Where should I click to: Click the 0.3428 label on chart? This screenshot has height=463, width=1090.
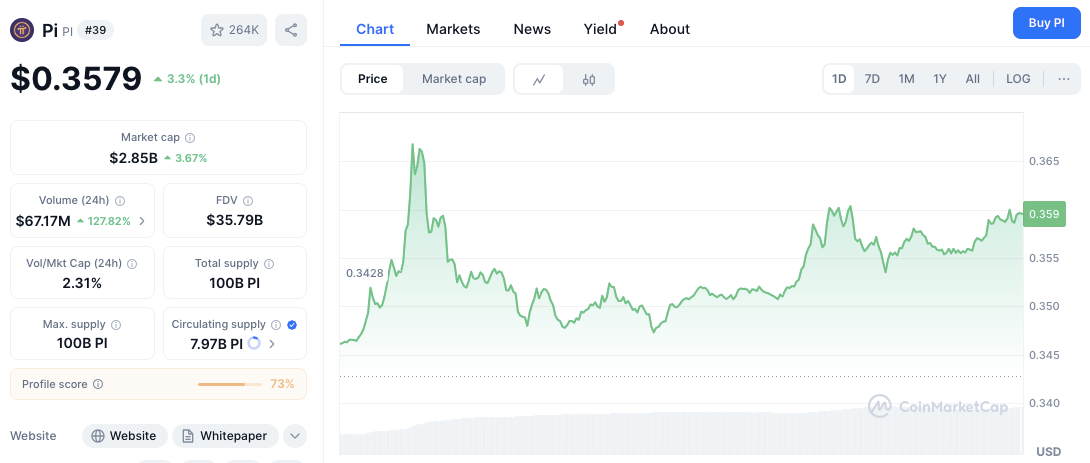[364, 273]
